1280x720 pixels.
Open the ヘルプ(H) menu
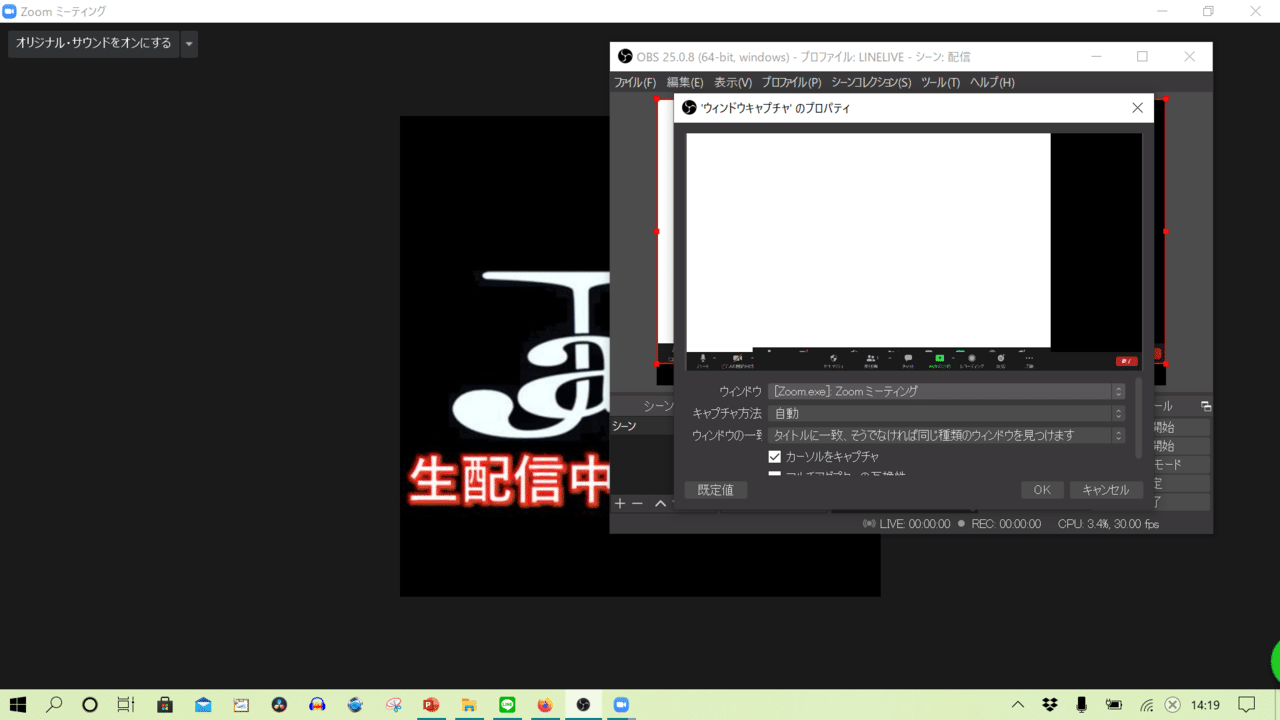992,82
